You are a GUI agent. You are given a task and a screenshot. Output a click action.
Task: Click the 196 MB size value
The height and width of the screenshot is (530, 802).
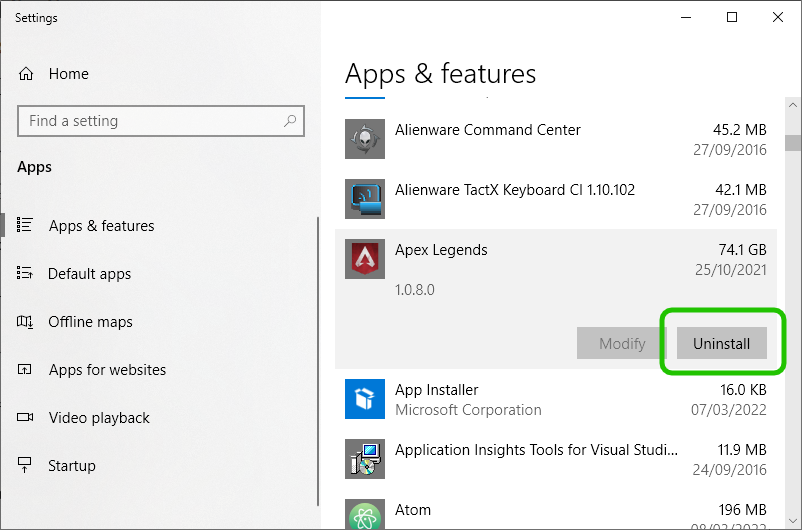tap(742, 510)
